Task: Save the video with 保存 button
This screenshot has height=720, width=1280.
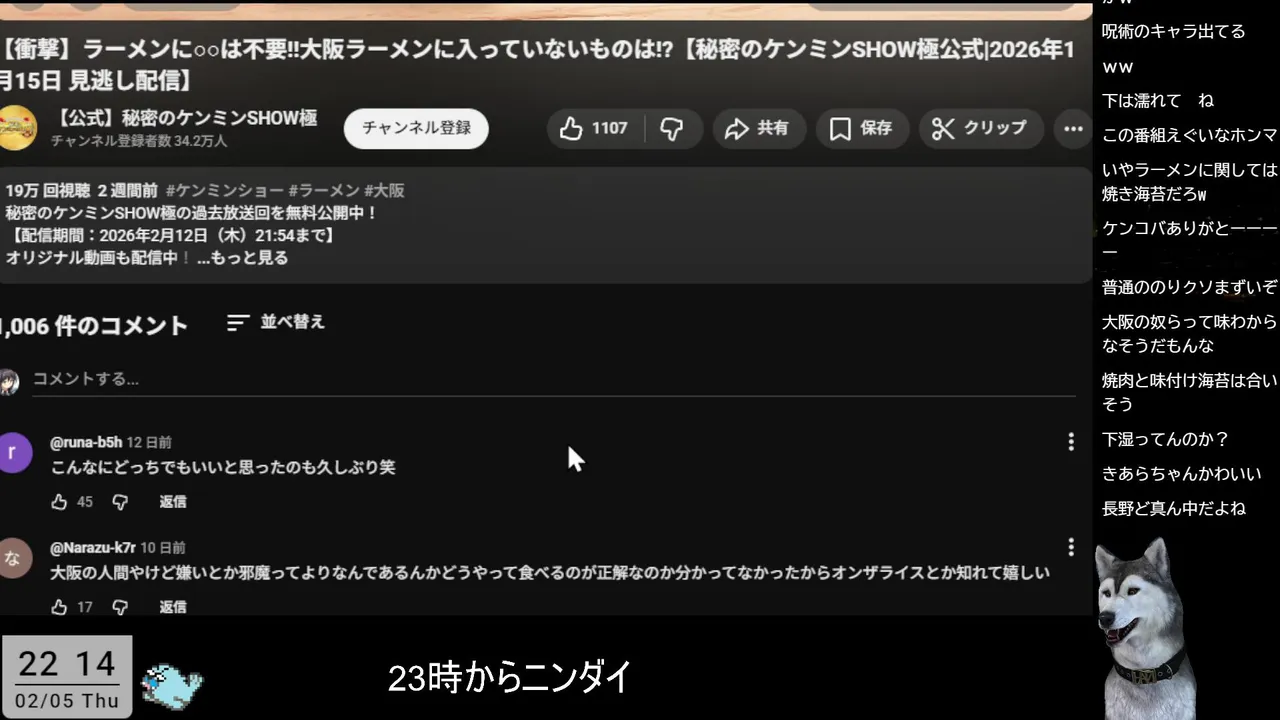Action: pos(862,128)
